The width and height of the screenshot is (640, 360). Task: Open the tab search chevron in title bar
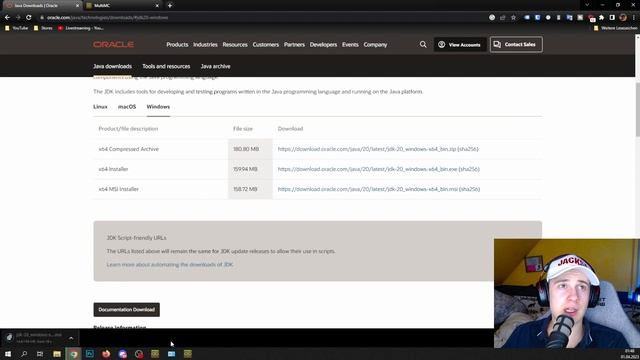(587, 5)
